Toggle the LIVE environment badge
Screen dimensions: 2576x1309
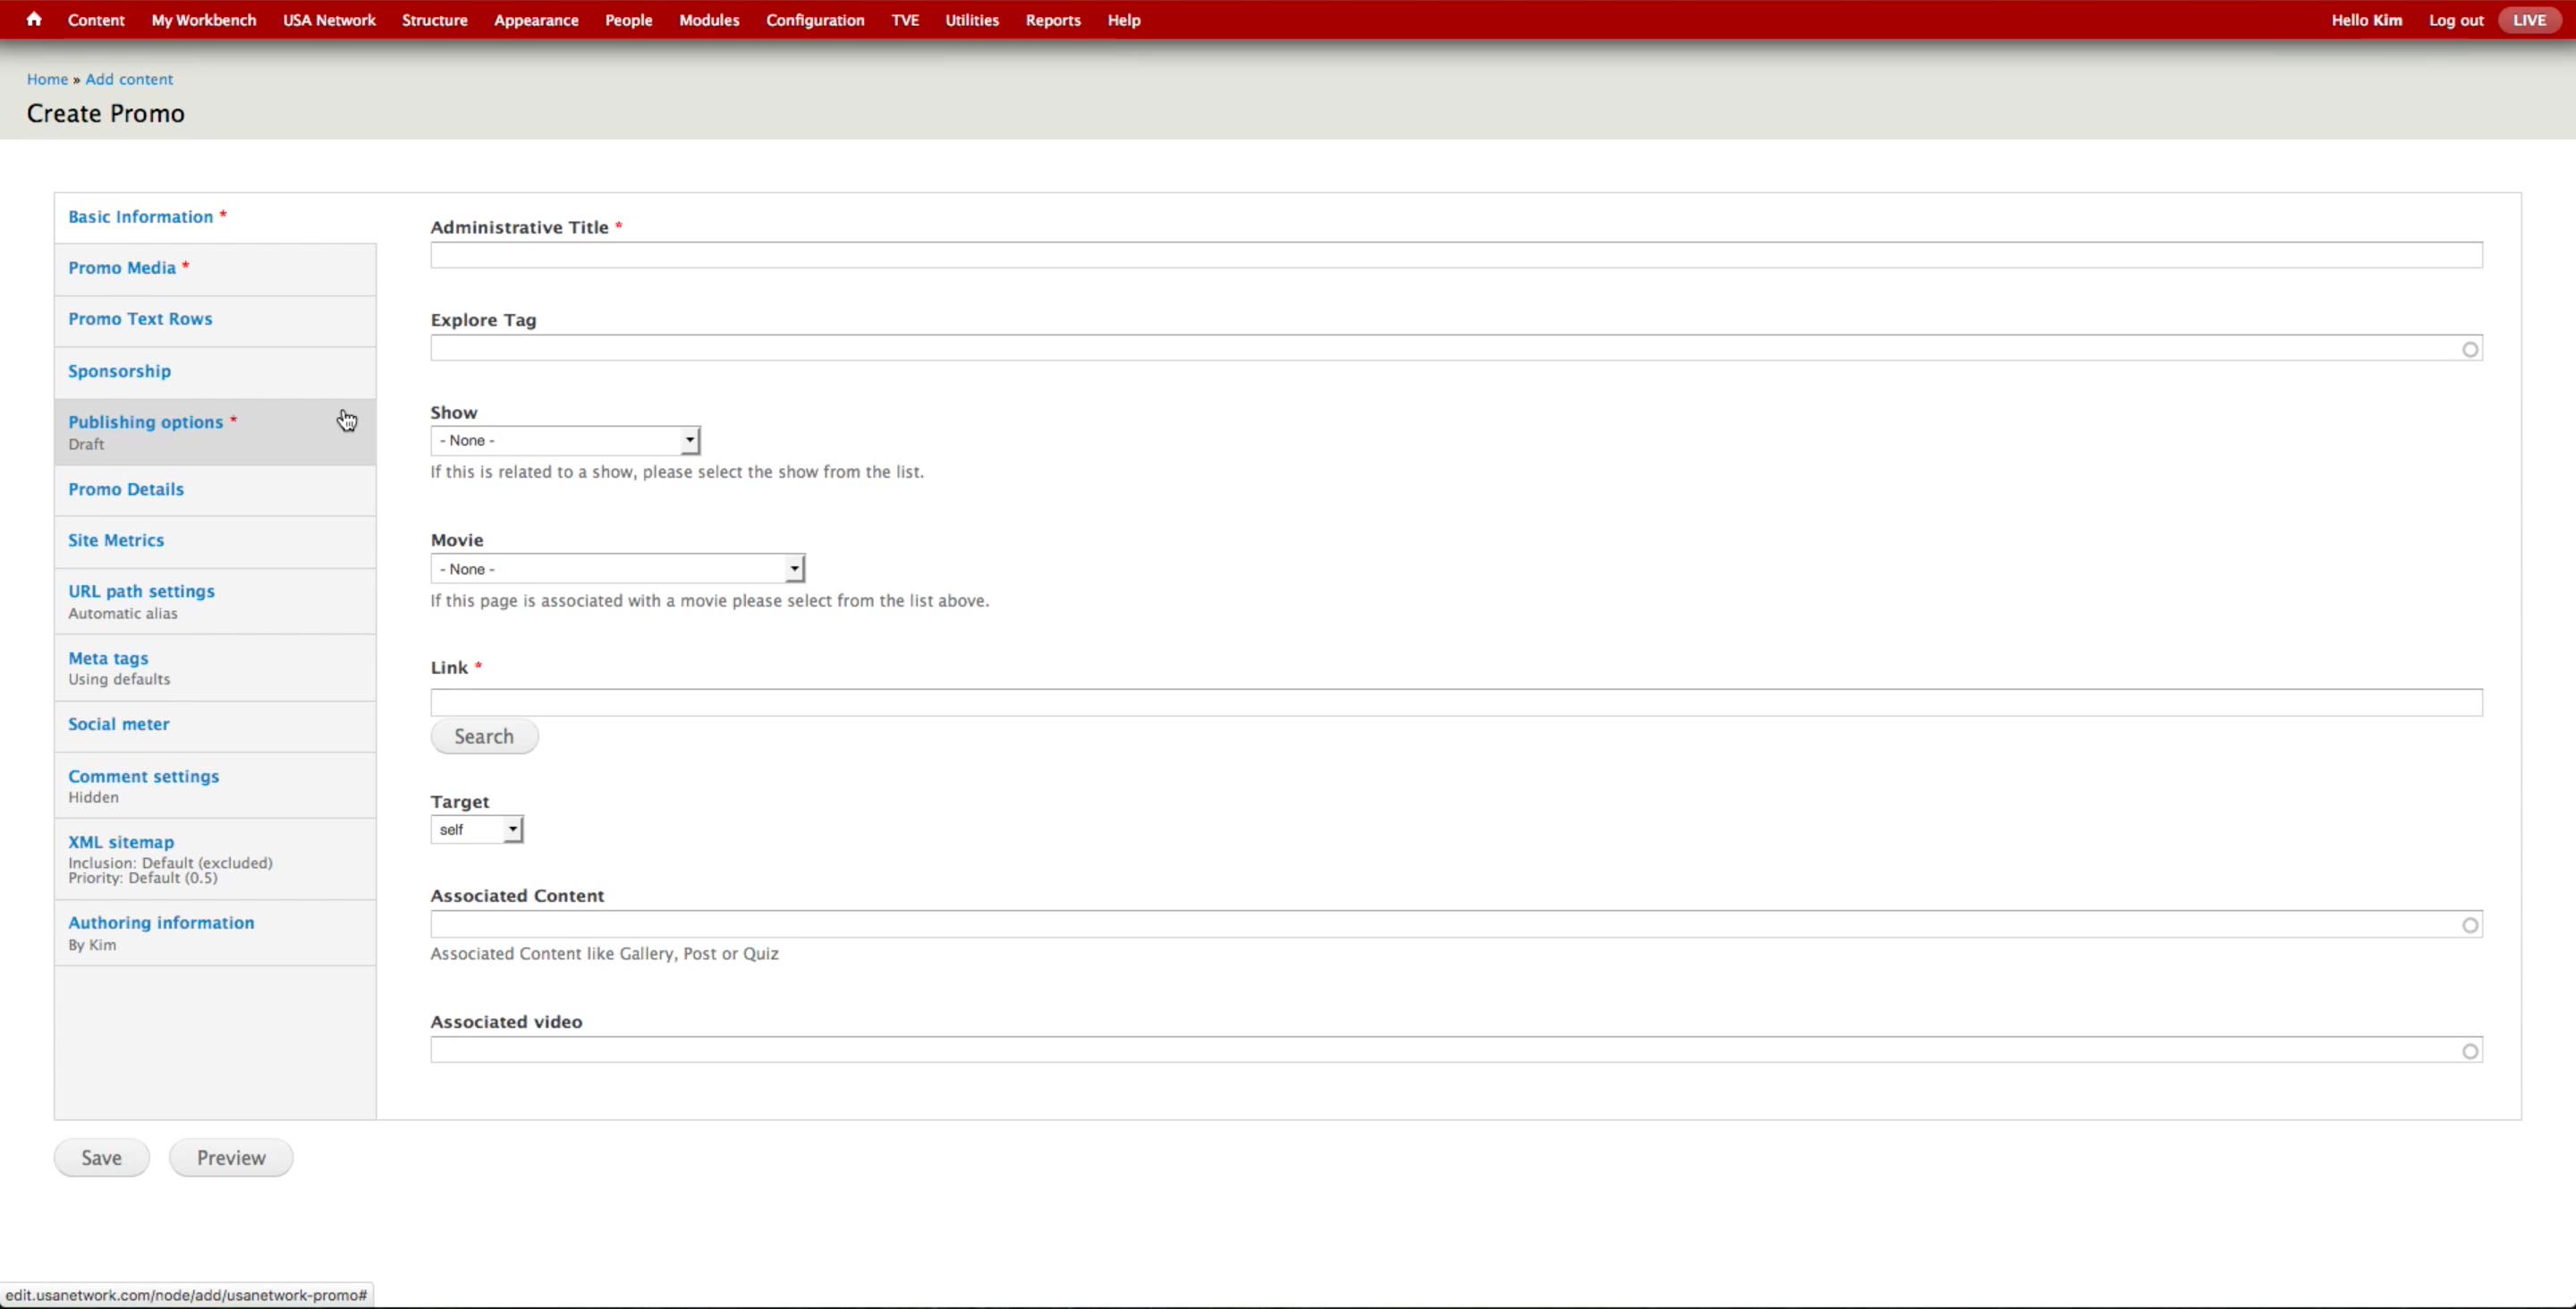pos(2529,20)
